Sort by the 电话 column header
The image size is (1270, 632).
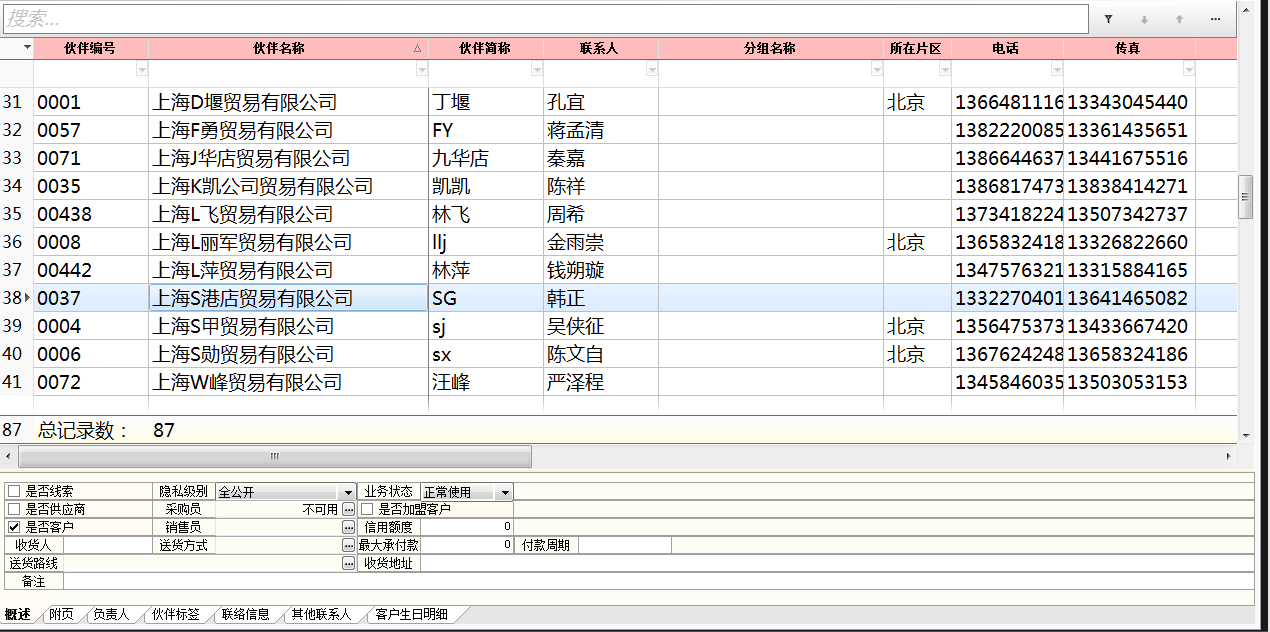[1007, 48]
